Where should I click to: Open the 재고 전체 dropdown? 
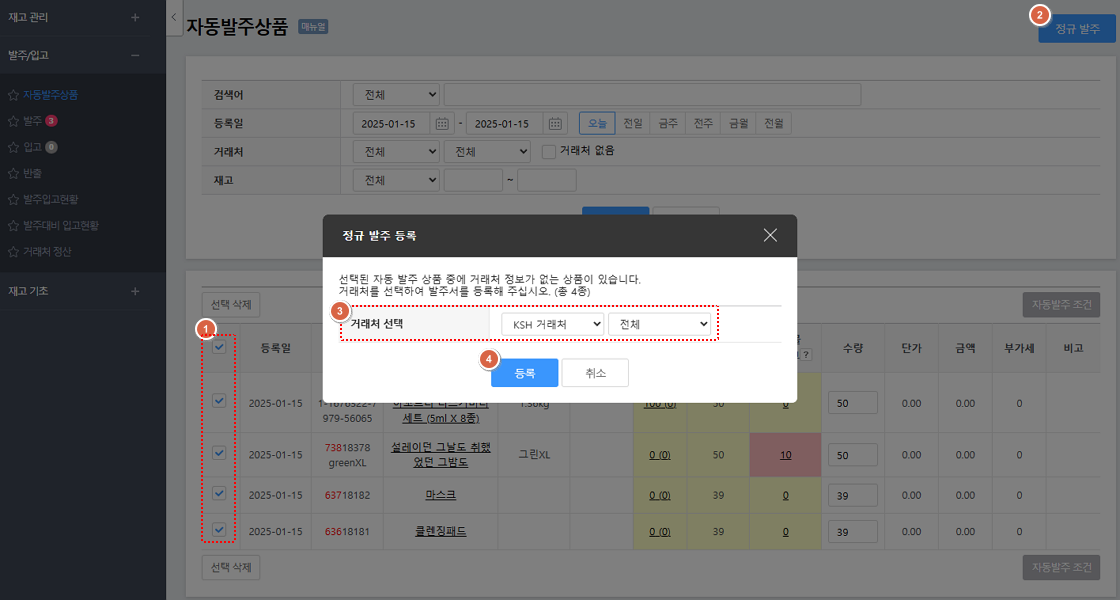[x=396, y=180]
